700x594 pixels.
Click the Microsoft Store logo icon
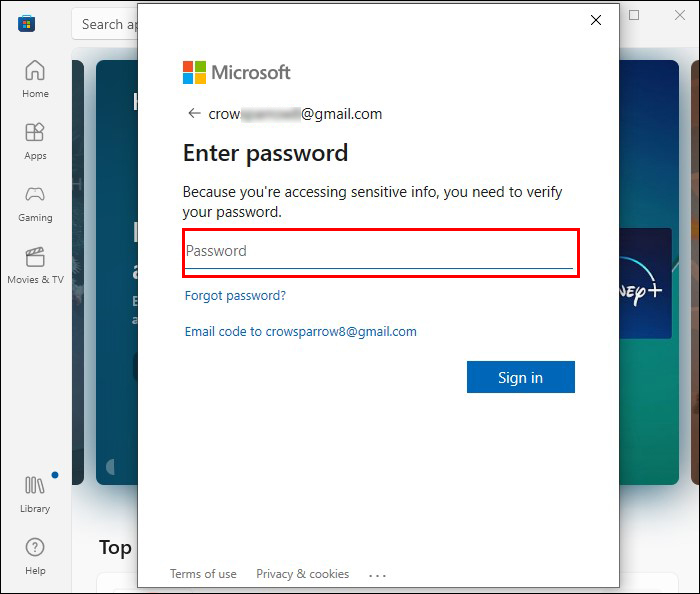point(27,23)
